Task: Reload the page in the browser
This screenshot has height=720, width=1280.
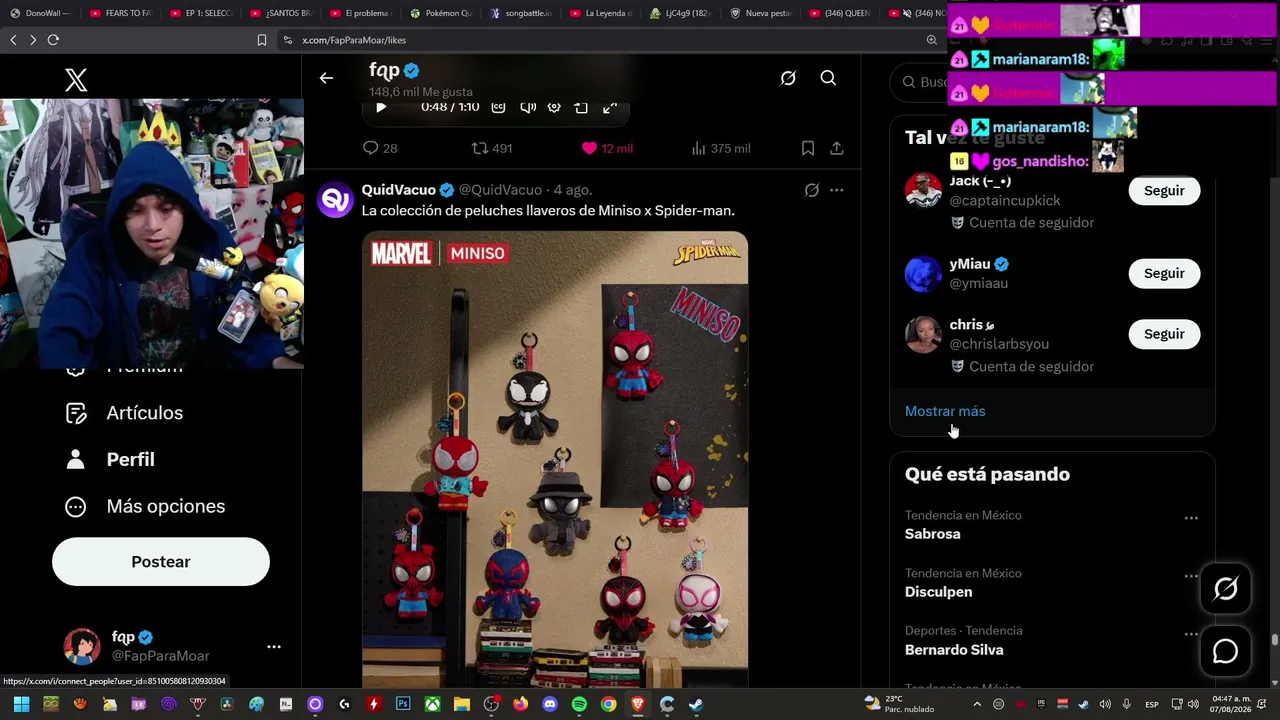Action: (53, 40)
